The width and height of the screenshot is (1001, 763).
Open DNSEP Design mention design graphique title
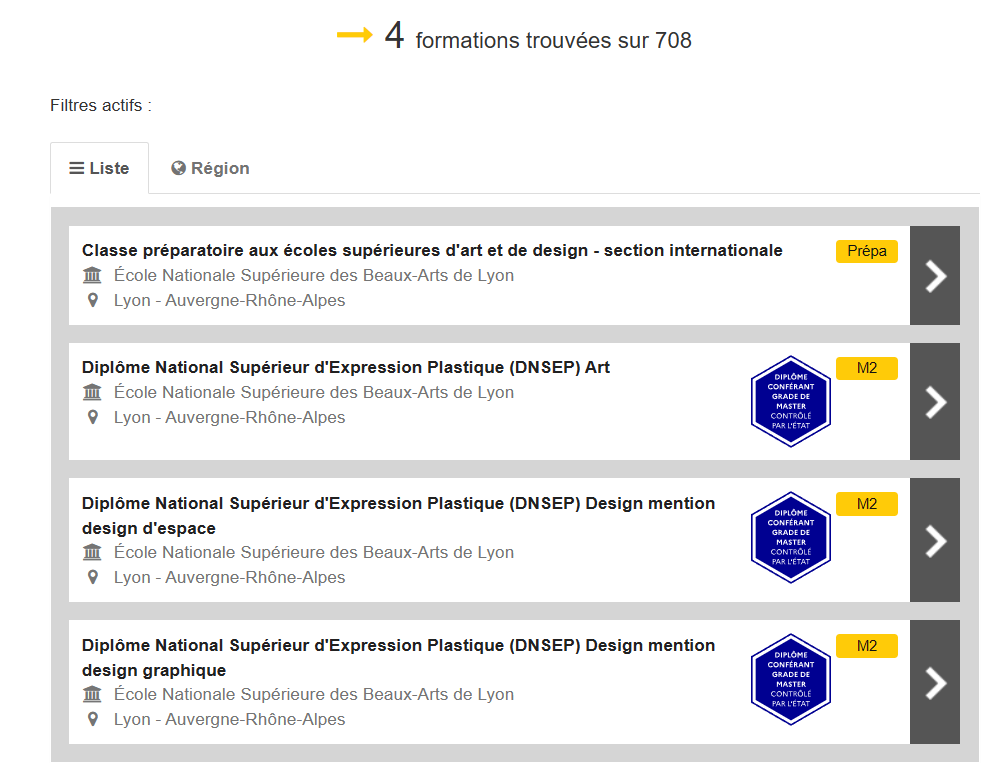[398, 658]
